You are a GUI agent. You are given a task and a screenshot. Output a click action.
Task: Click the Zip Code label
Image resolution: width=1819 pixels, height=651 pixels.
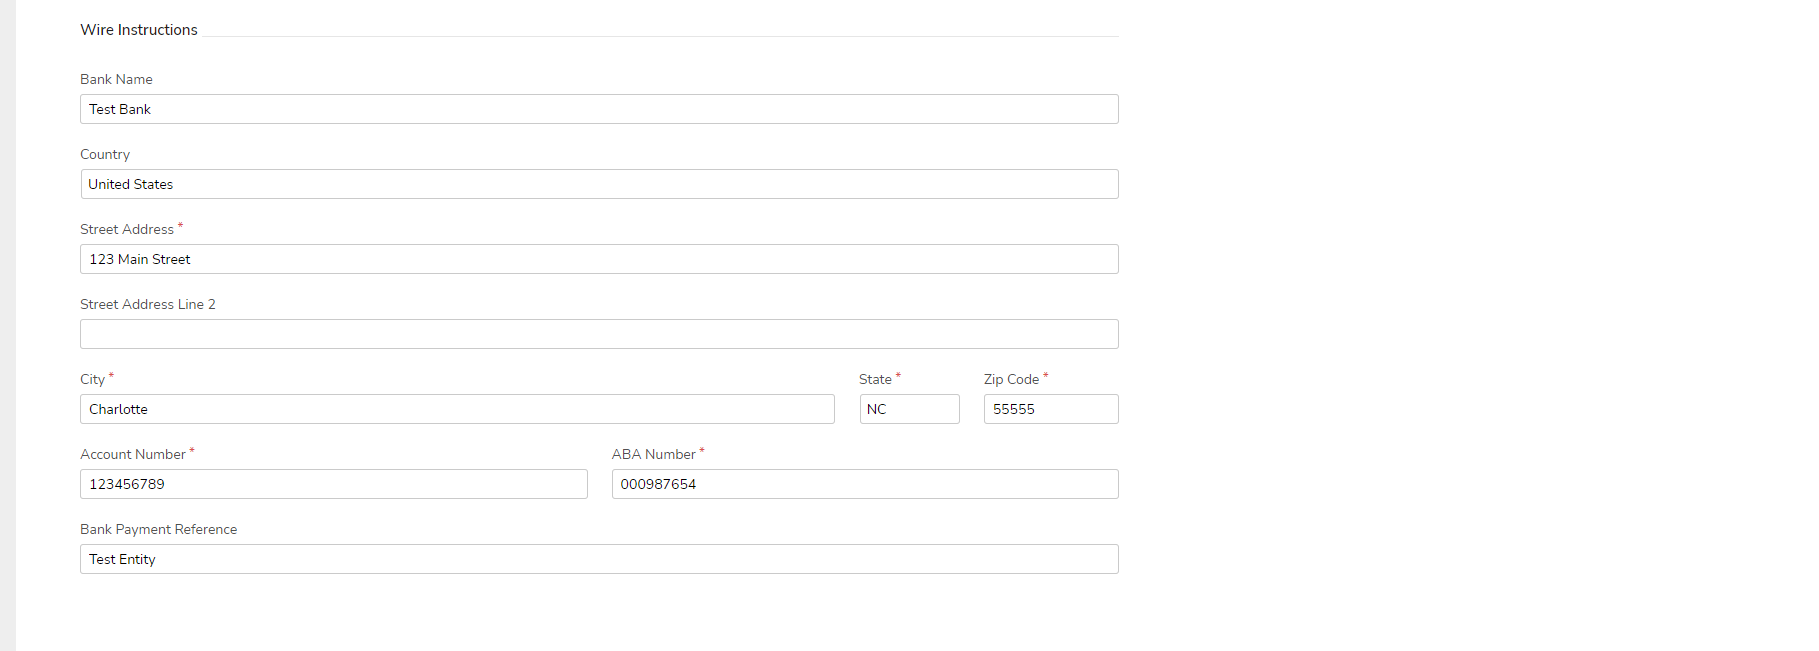point(1011,379)
